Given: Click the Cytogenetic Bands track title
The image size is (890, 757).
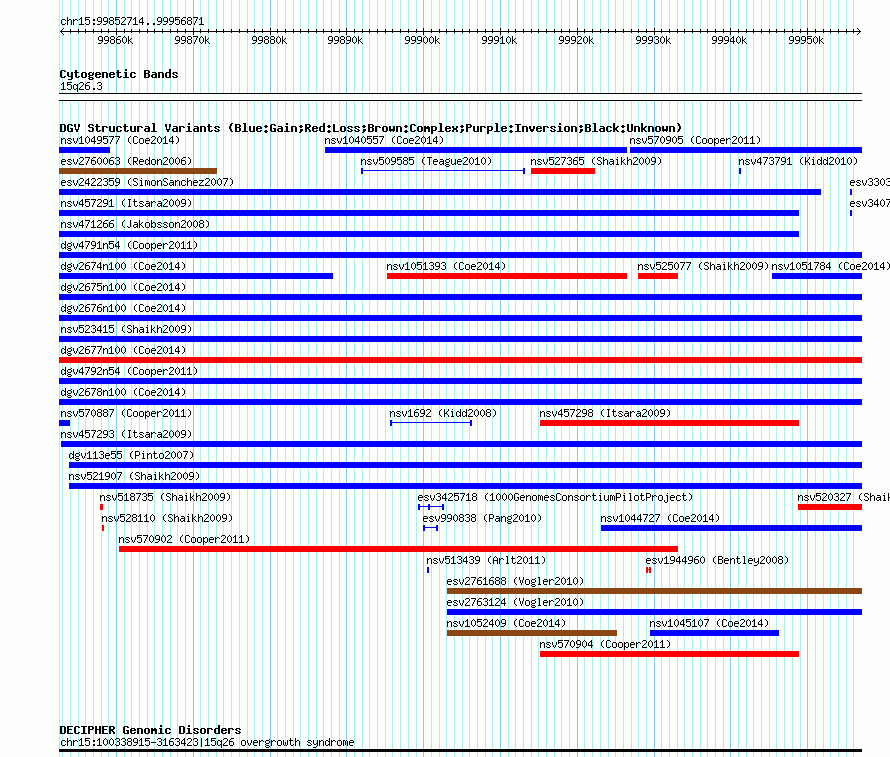Looking at the screenshot, I should [119, 74].
